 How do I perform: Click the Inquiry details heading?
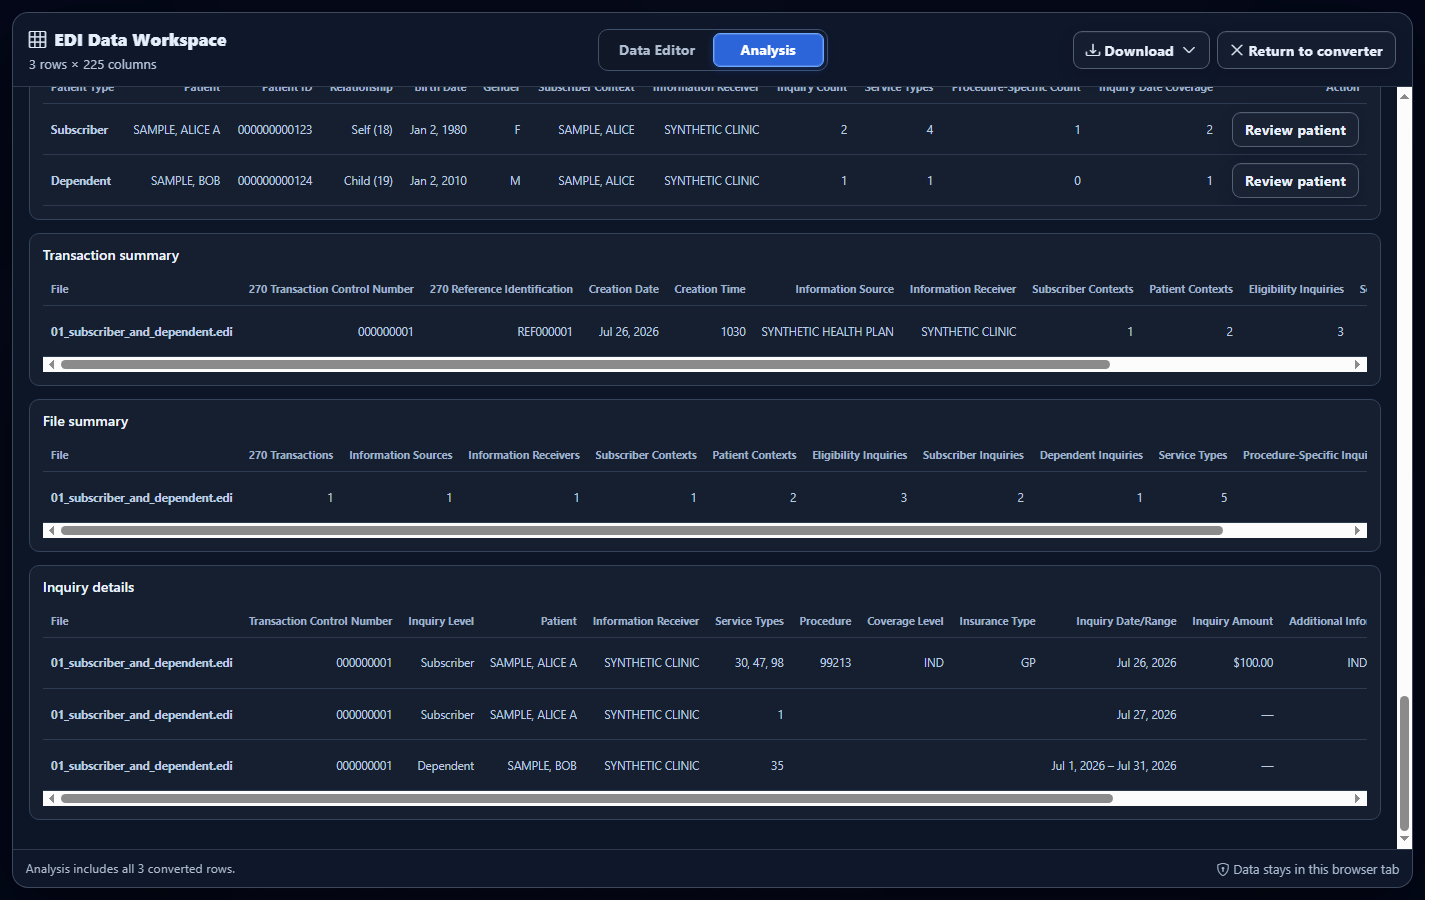88,587
